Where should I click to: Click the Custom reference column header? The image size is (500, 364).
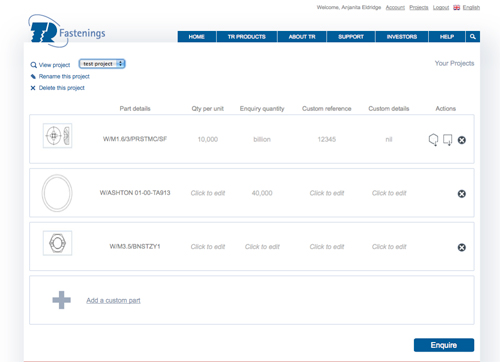point(327,109)
